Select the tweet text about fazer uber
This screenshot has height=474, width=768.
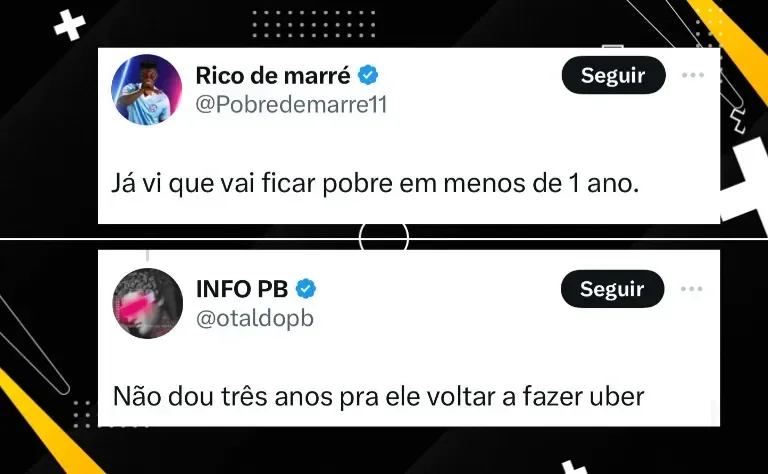[379, 397]
